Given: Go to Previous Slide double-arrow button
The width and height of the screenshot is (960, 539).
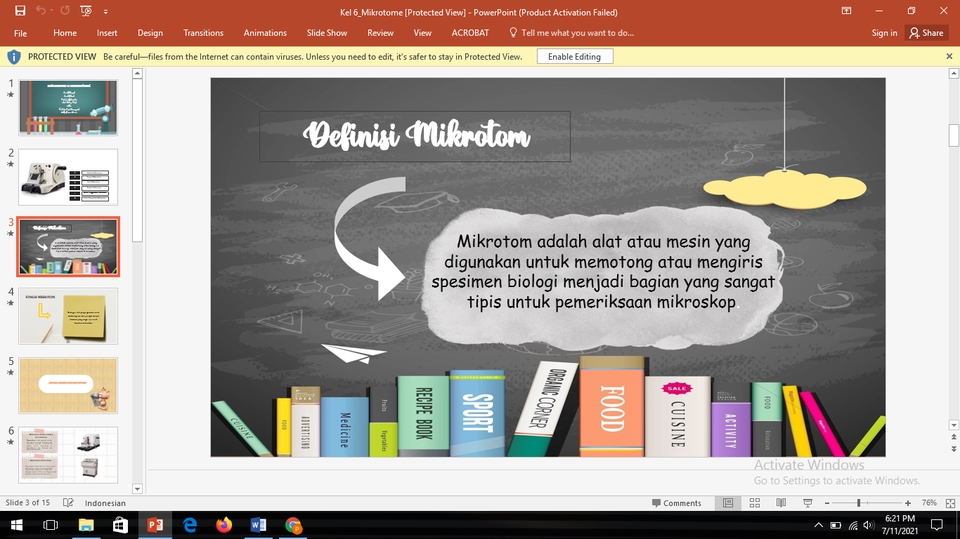Looking at the screenshot, I should pos(953,438).
